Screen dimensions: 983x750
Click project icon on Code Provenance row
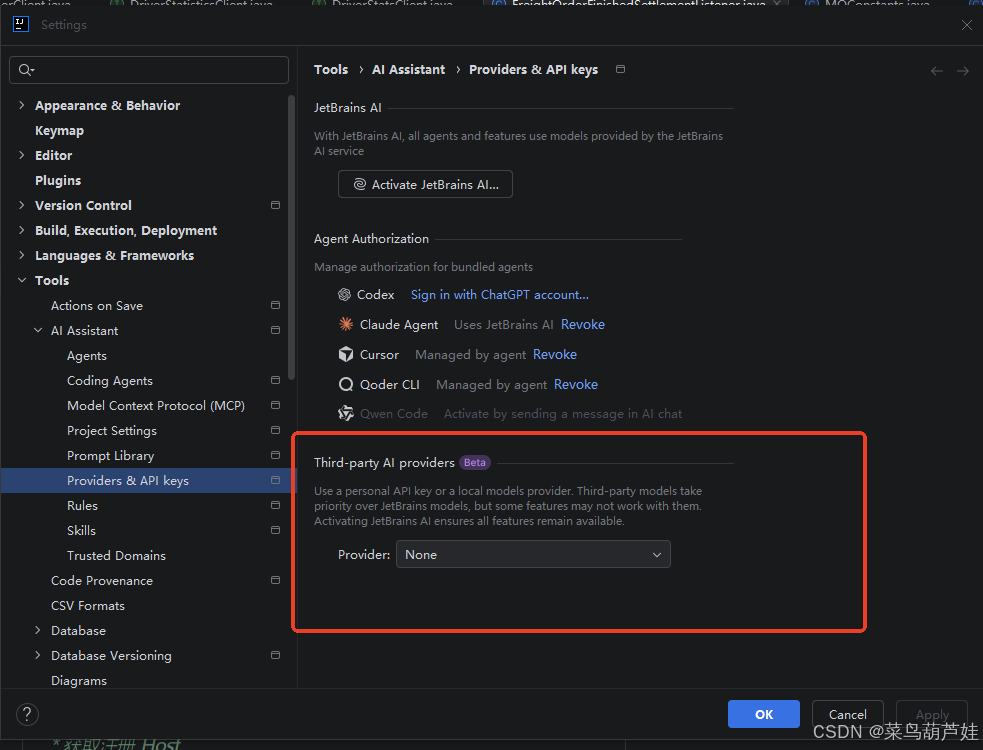(x=275, y=580)
